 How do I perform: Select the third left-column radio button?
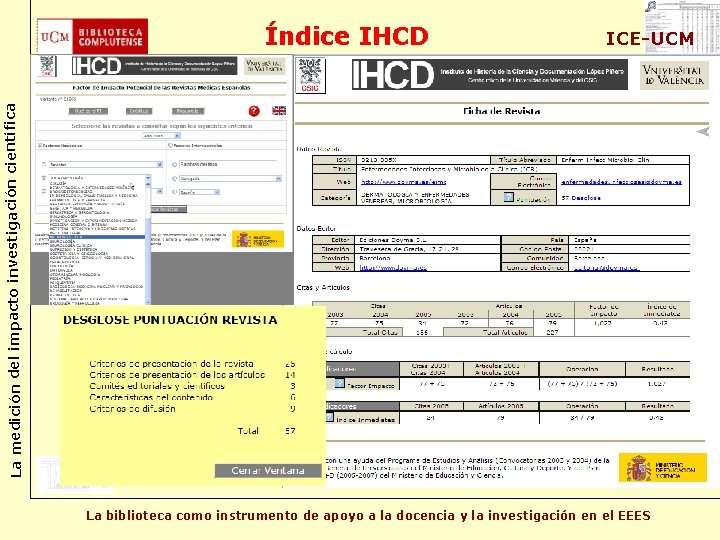(44, 191)
